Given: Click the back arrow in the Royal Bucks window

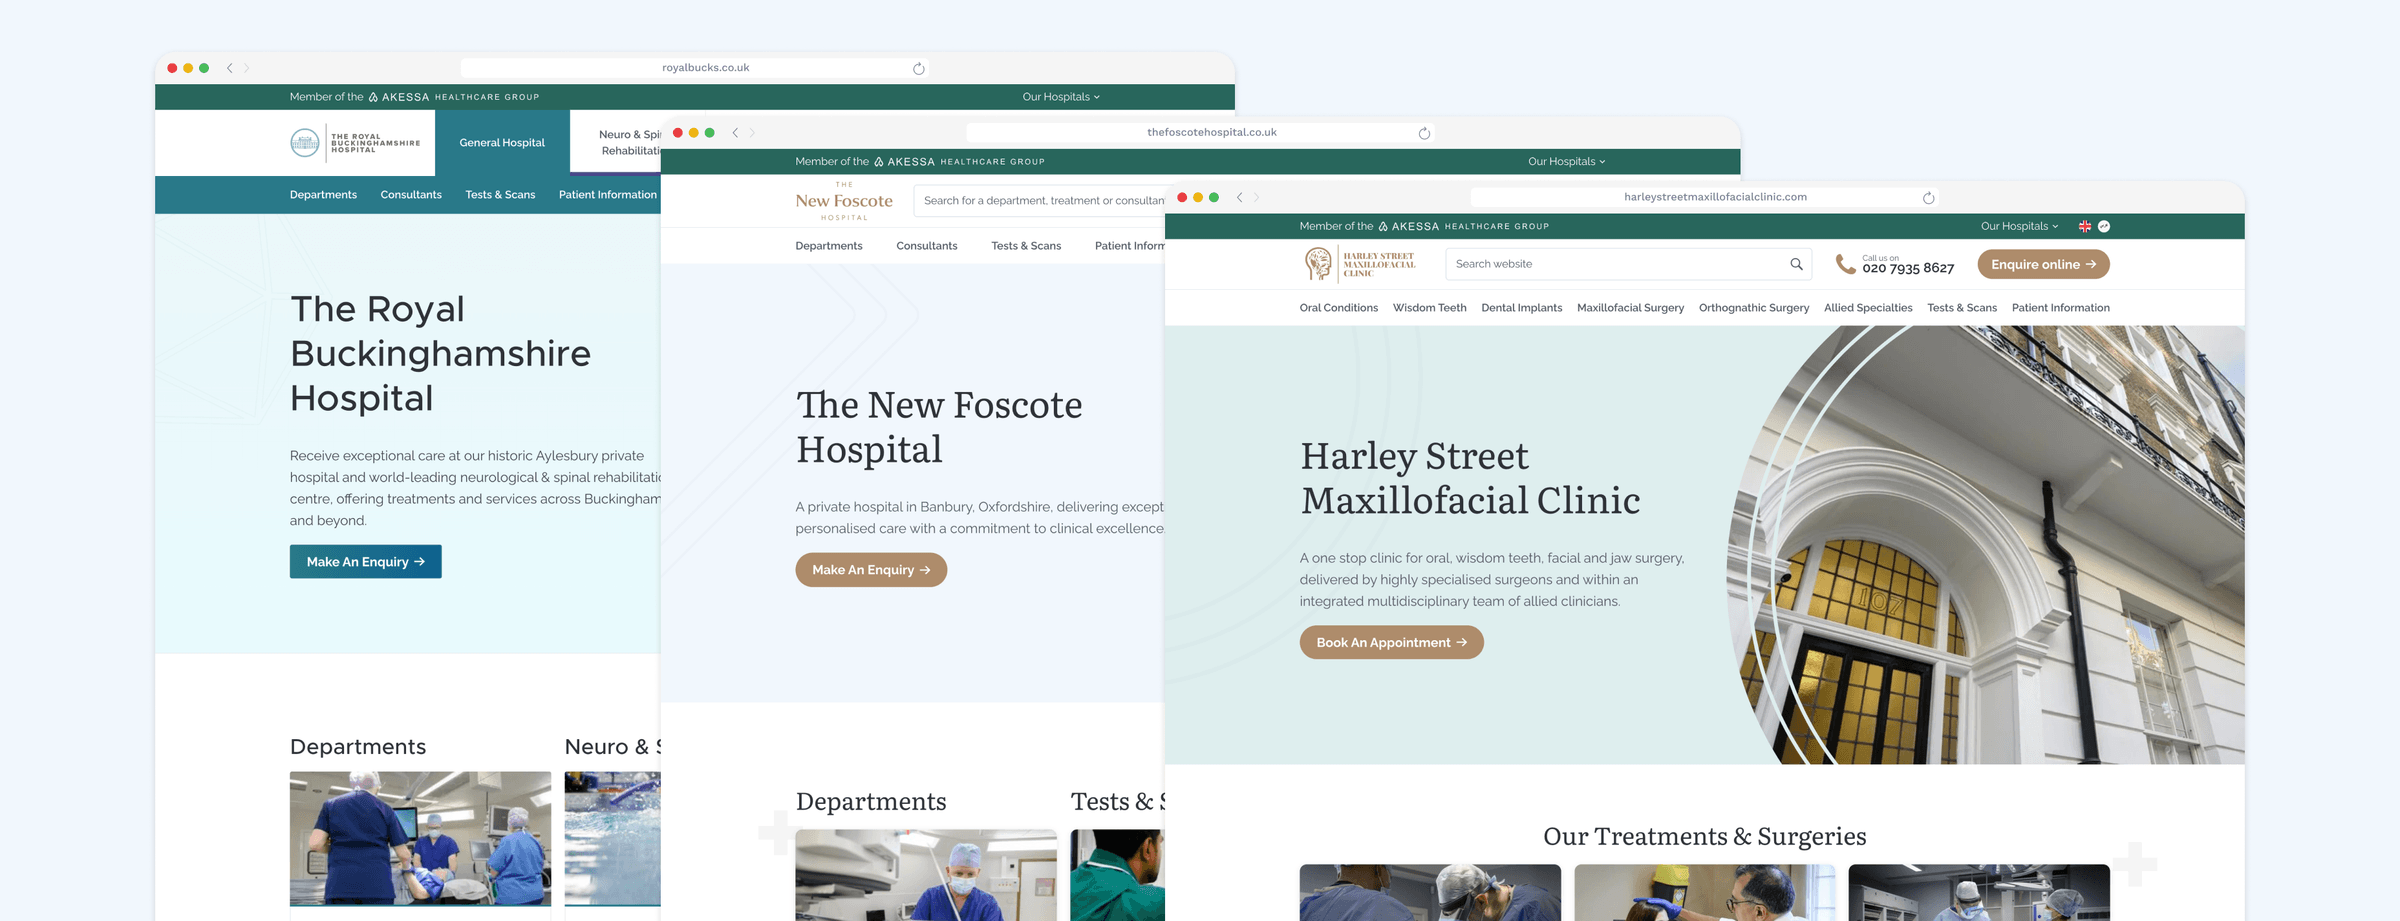Looking at the screenshot, I should click(231, 68).
